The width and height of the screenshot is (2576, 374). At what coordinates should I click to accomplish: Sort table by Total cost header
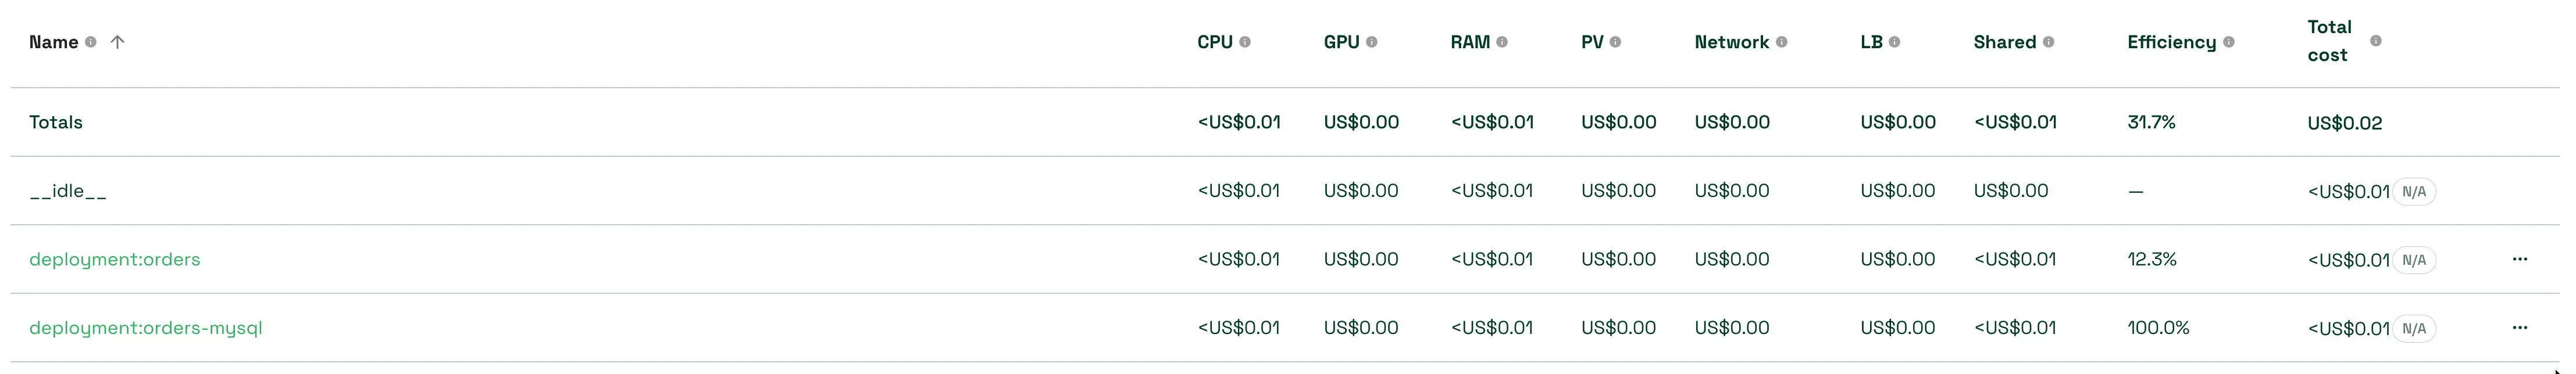2329,41
